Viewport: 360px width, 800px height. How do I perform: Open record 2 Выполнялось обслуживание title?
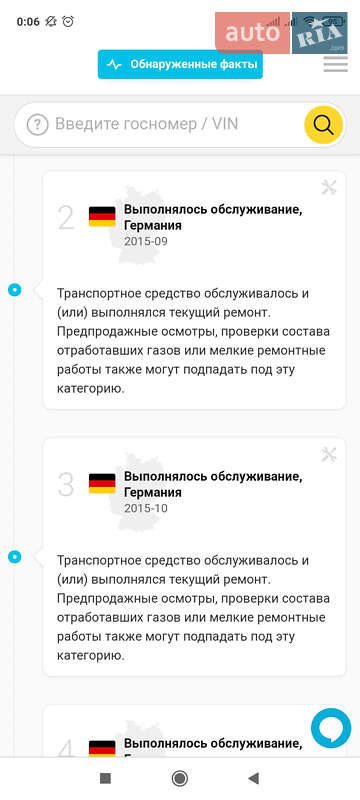213,217
